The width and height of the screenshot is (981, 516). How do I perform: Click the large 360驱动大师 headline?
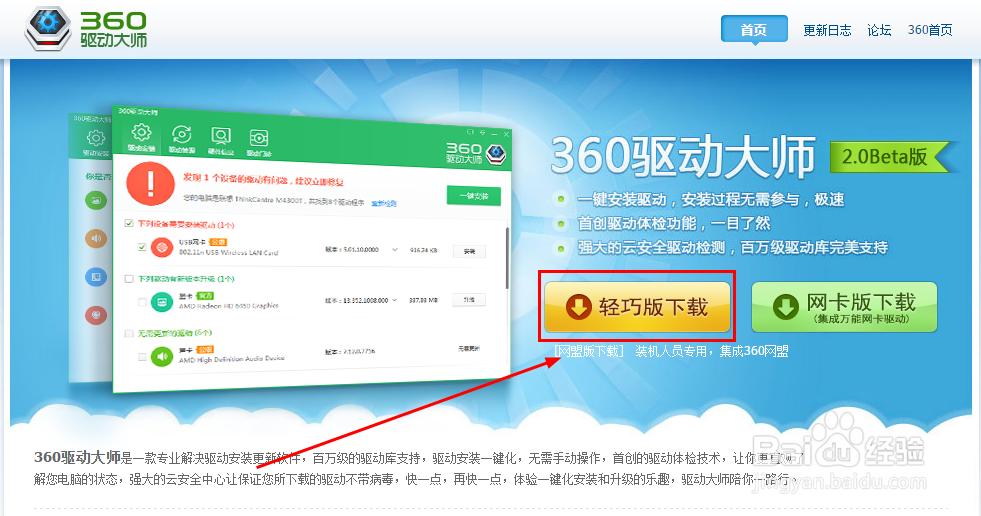(x=683, y=156)
